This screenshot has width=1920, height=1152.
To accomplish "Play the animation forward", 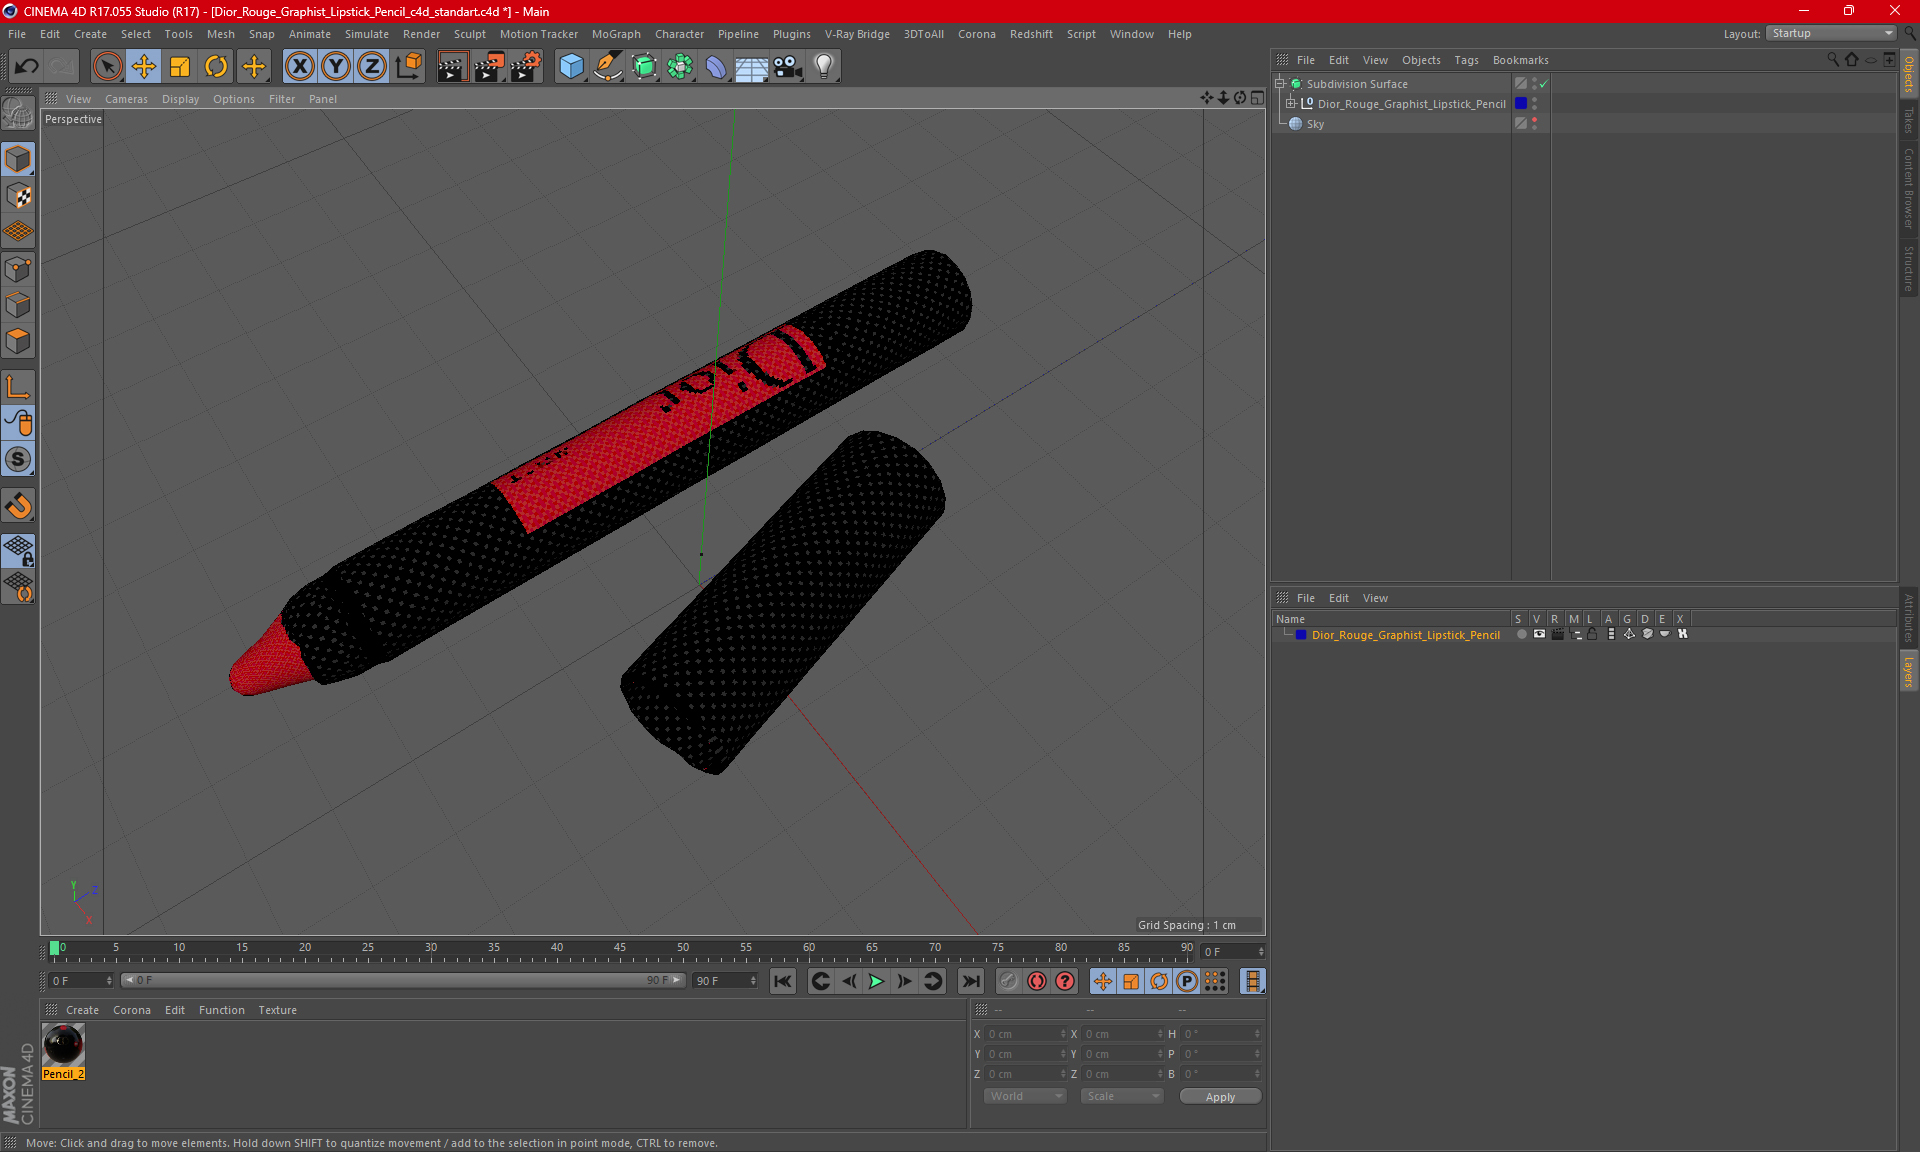I will coord(876,981).
